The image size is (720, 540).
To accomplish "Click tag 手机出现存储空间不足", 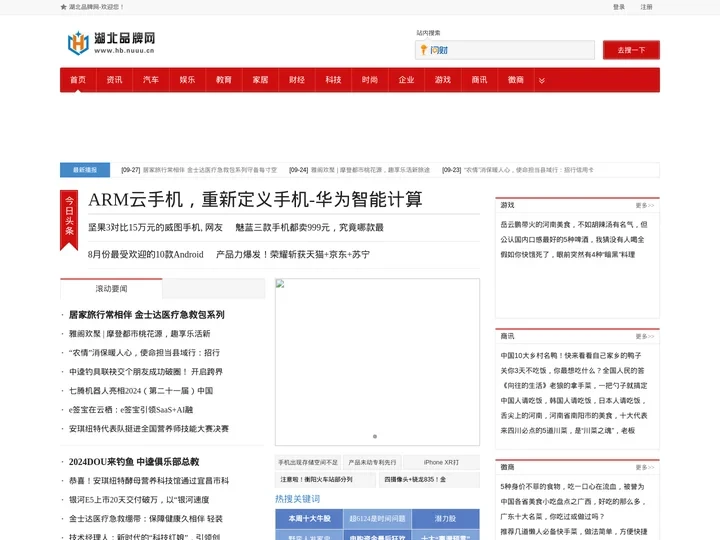I will [308, 462].
